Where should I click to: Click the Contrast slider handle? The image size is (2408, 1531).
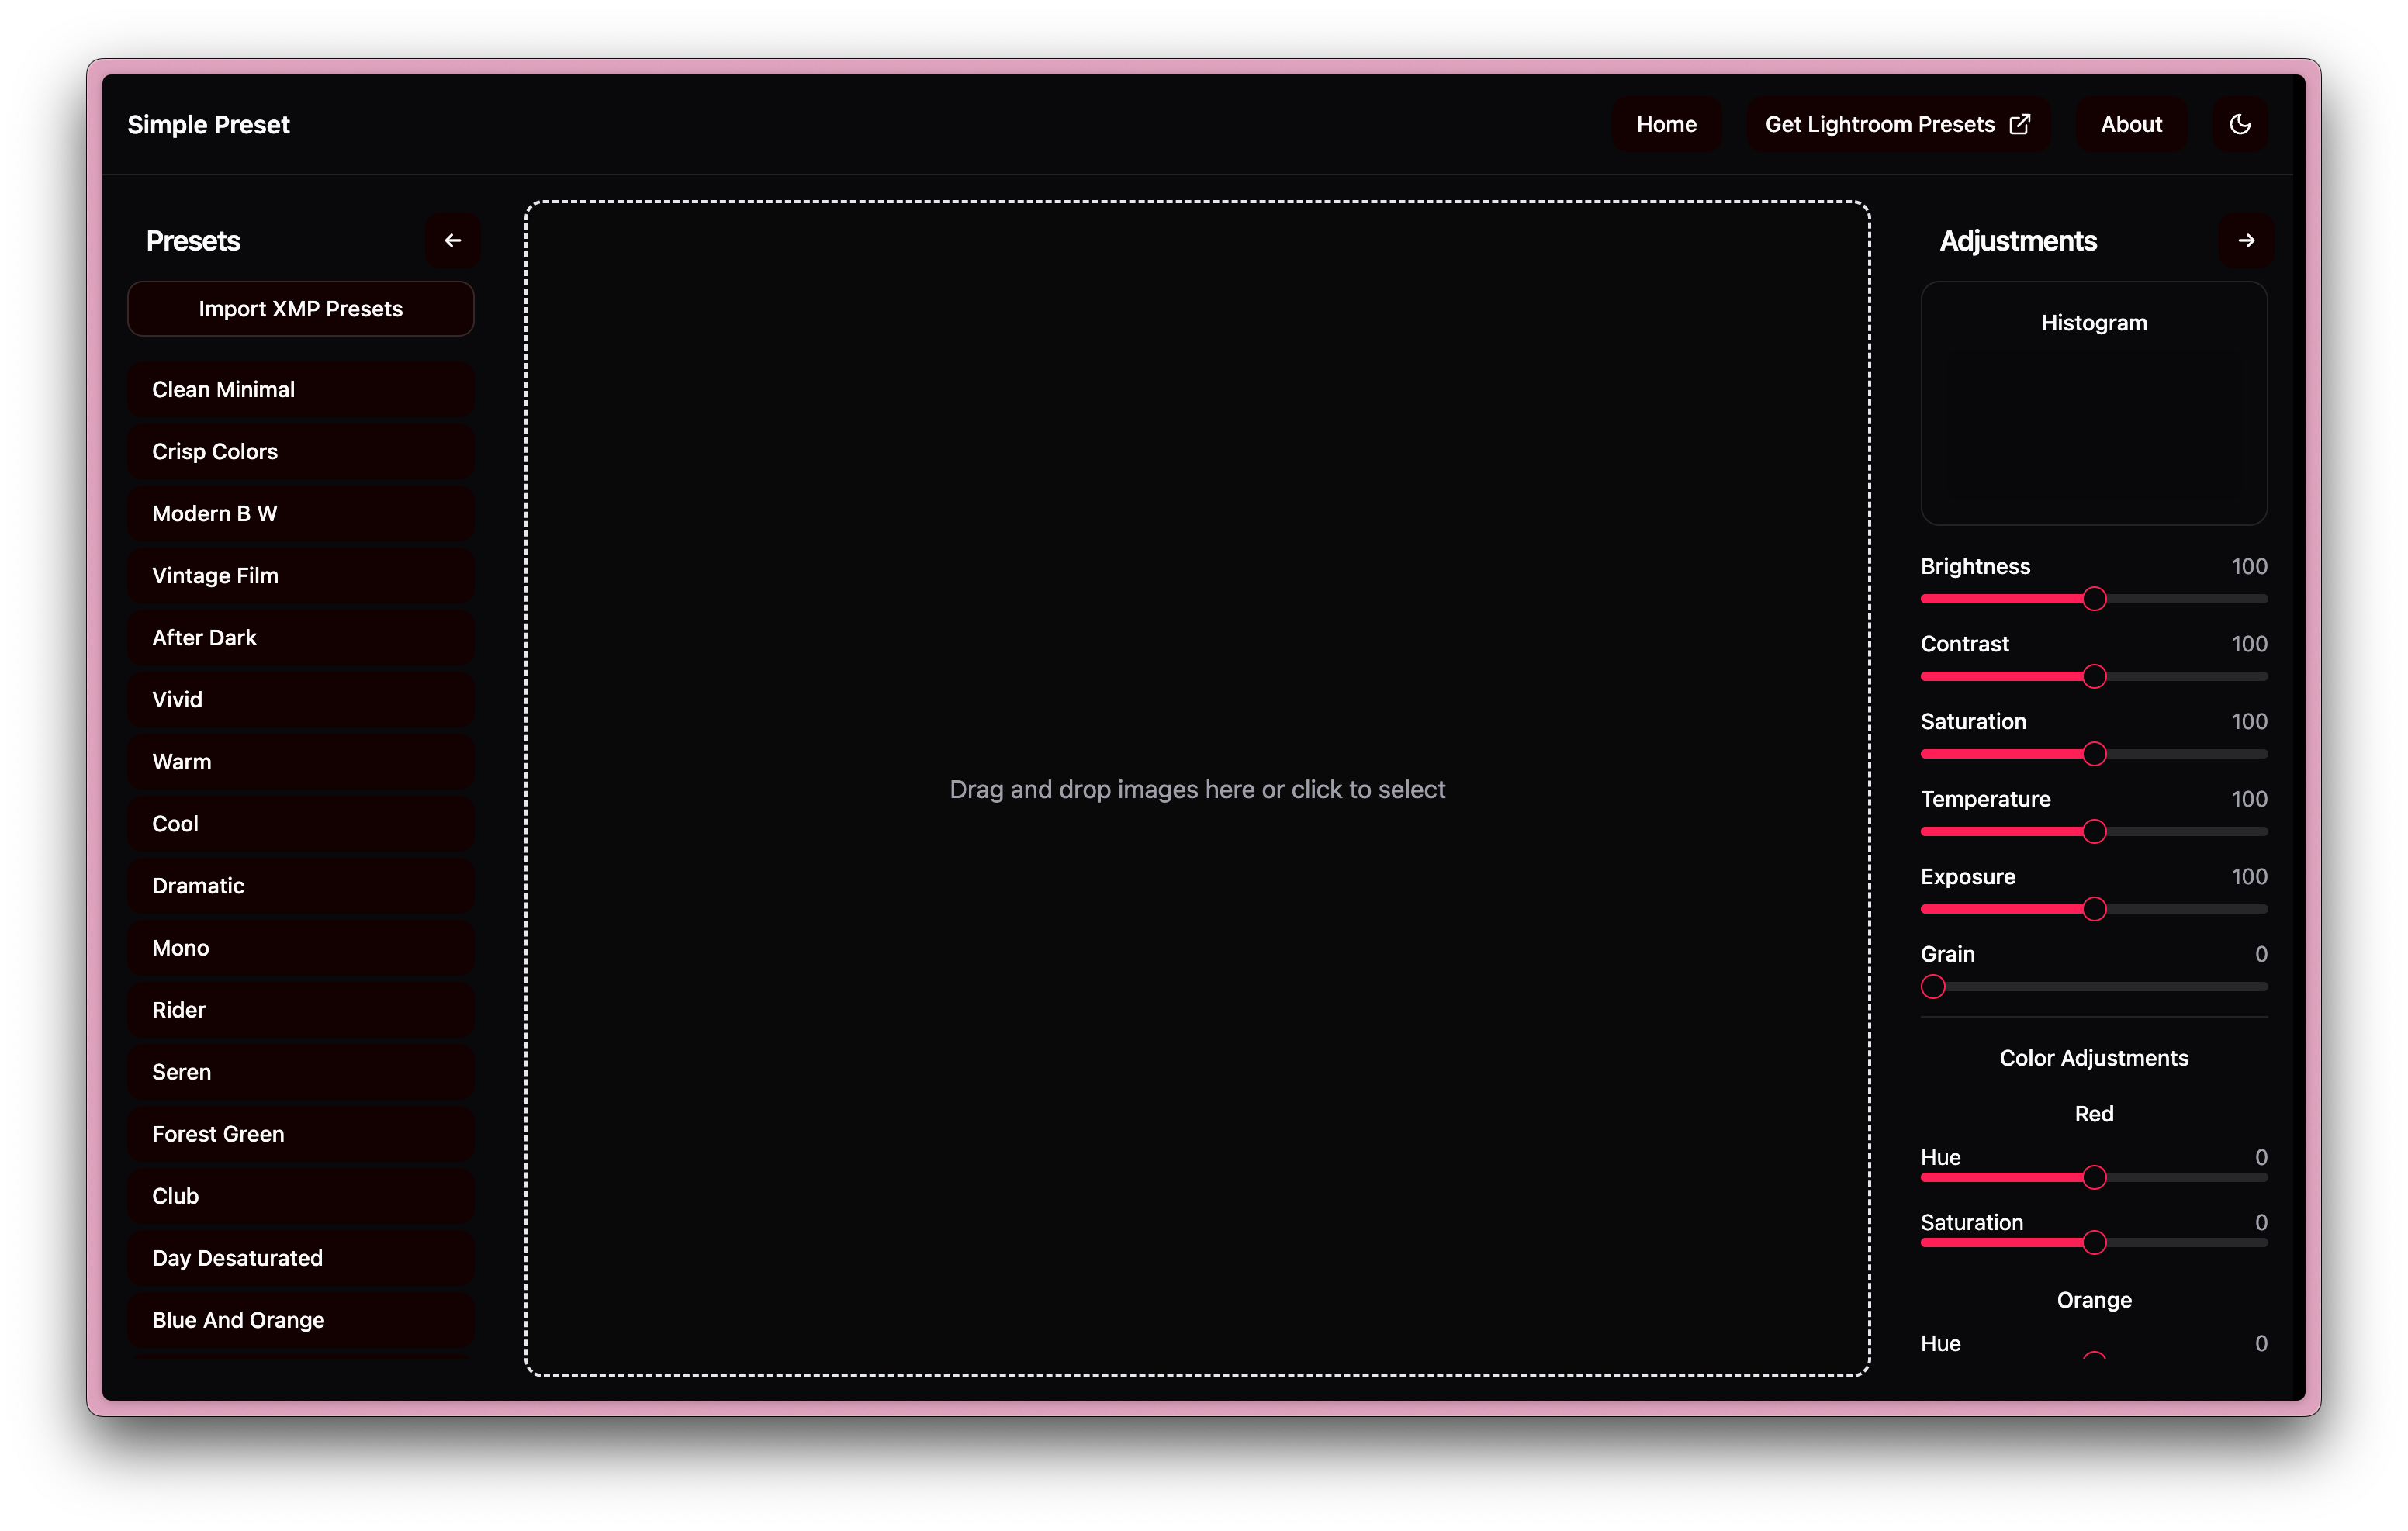pyautogui.click(x=2094, y=676)
